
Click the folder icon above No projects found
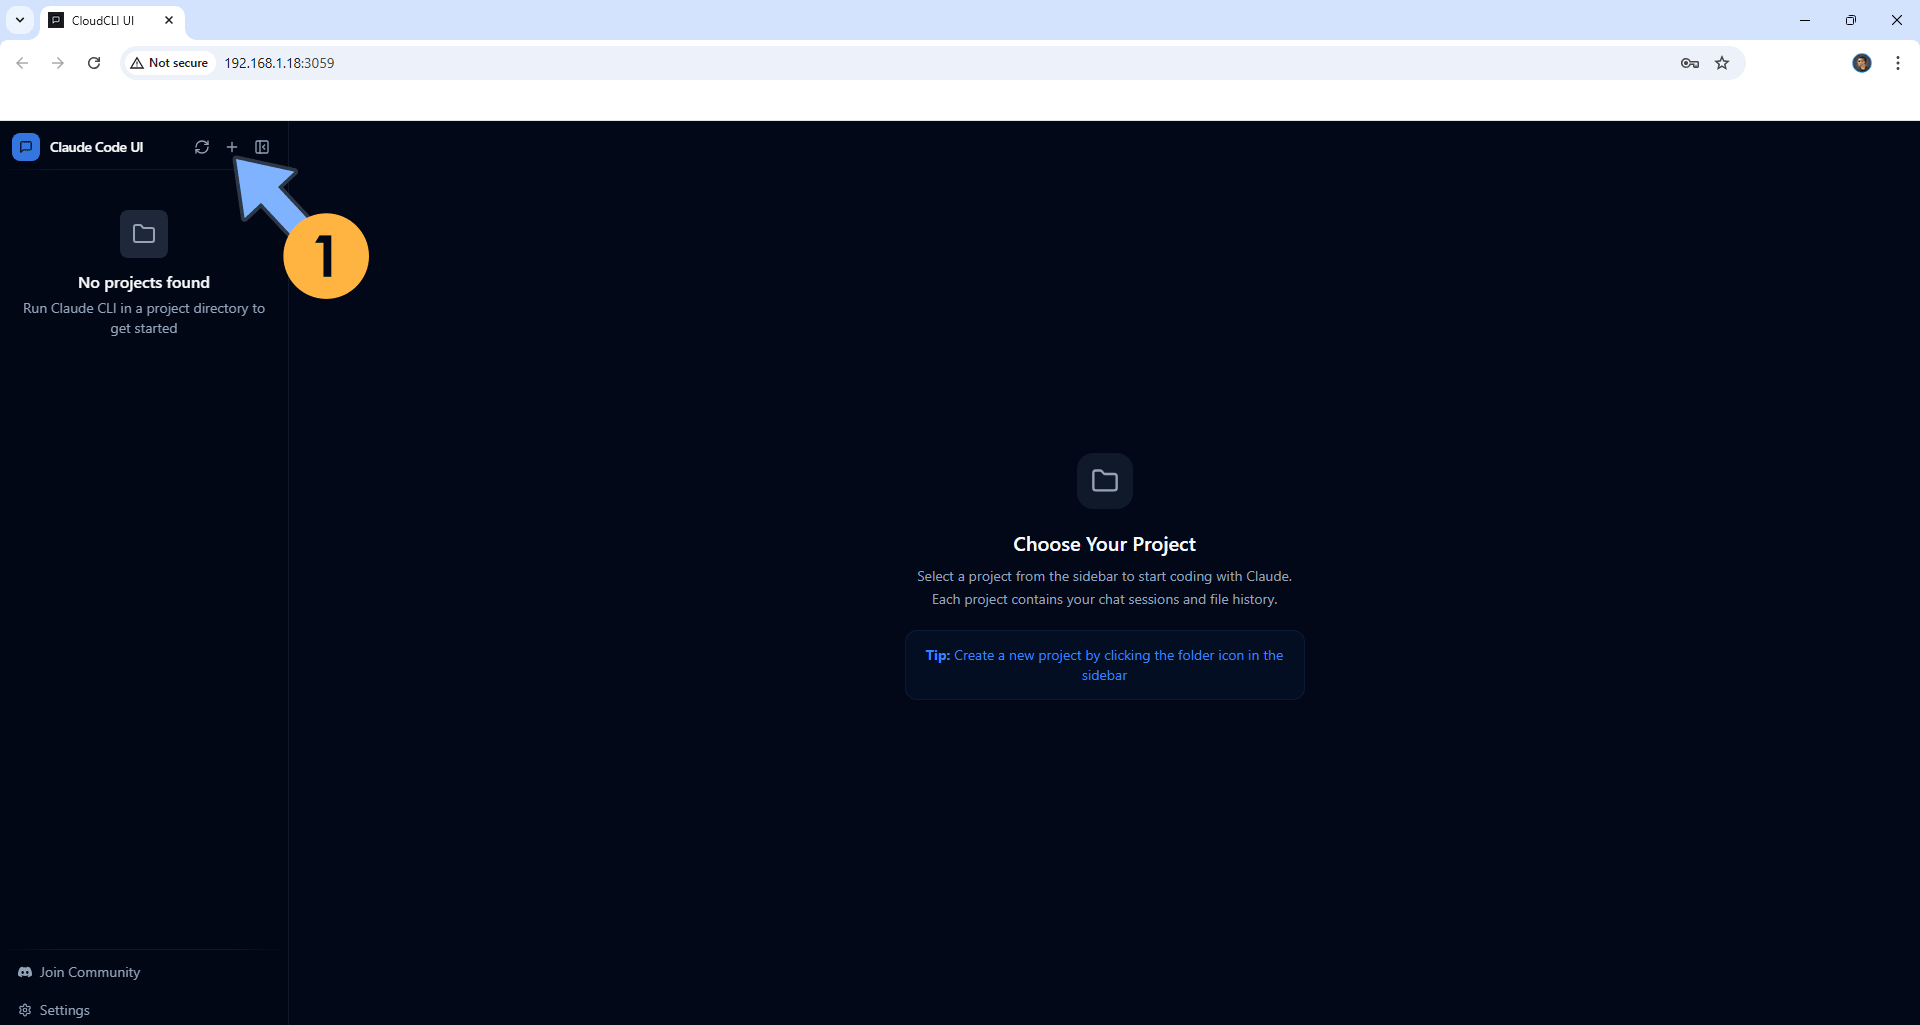(143, 233)
